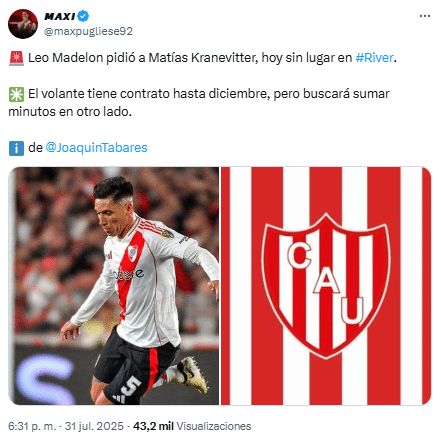
Task: Click the green sparkle emoji
Action: pyautogui.click(x=16, y=94)
